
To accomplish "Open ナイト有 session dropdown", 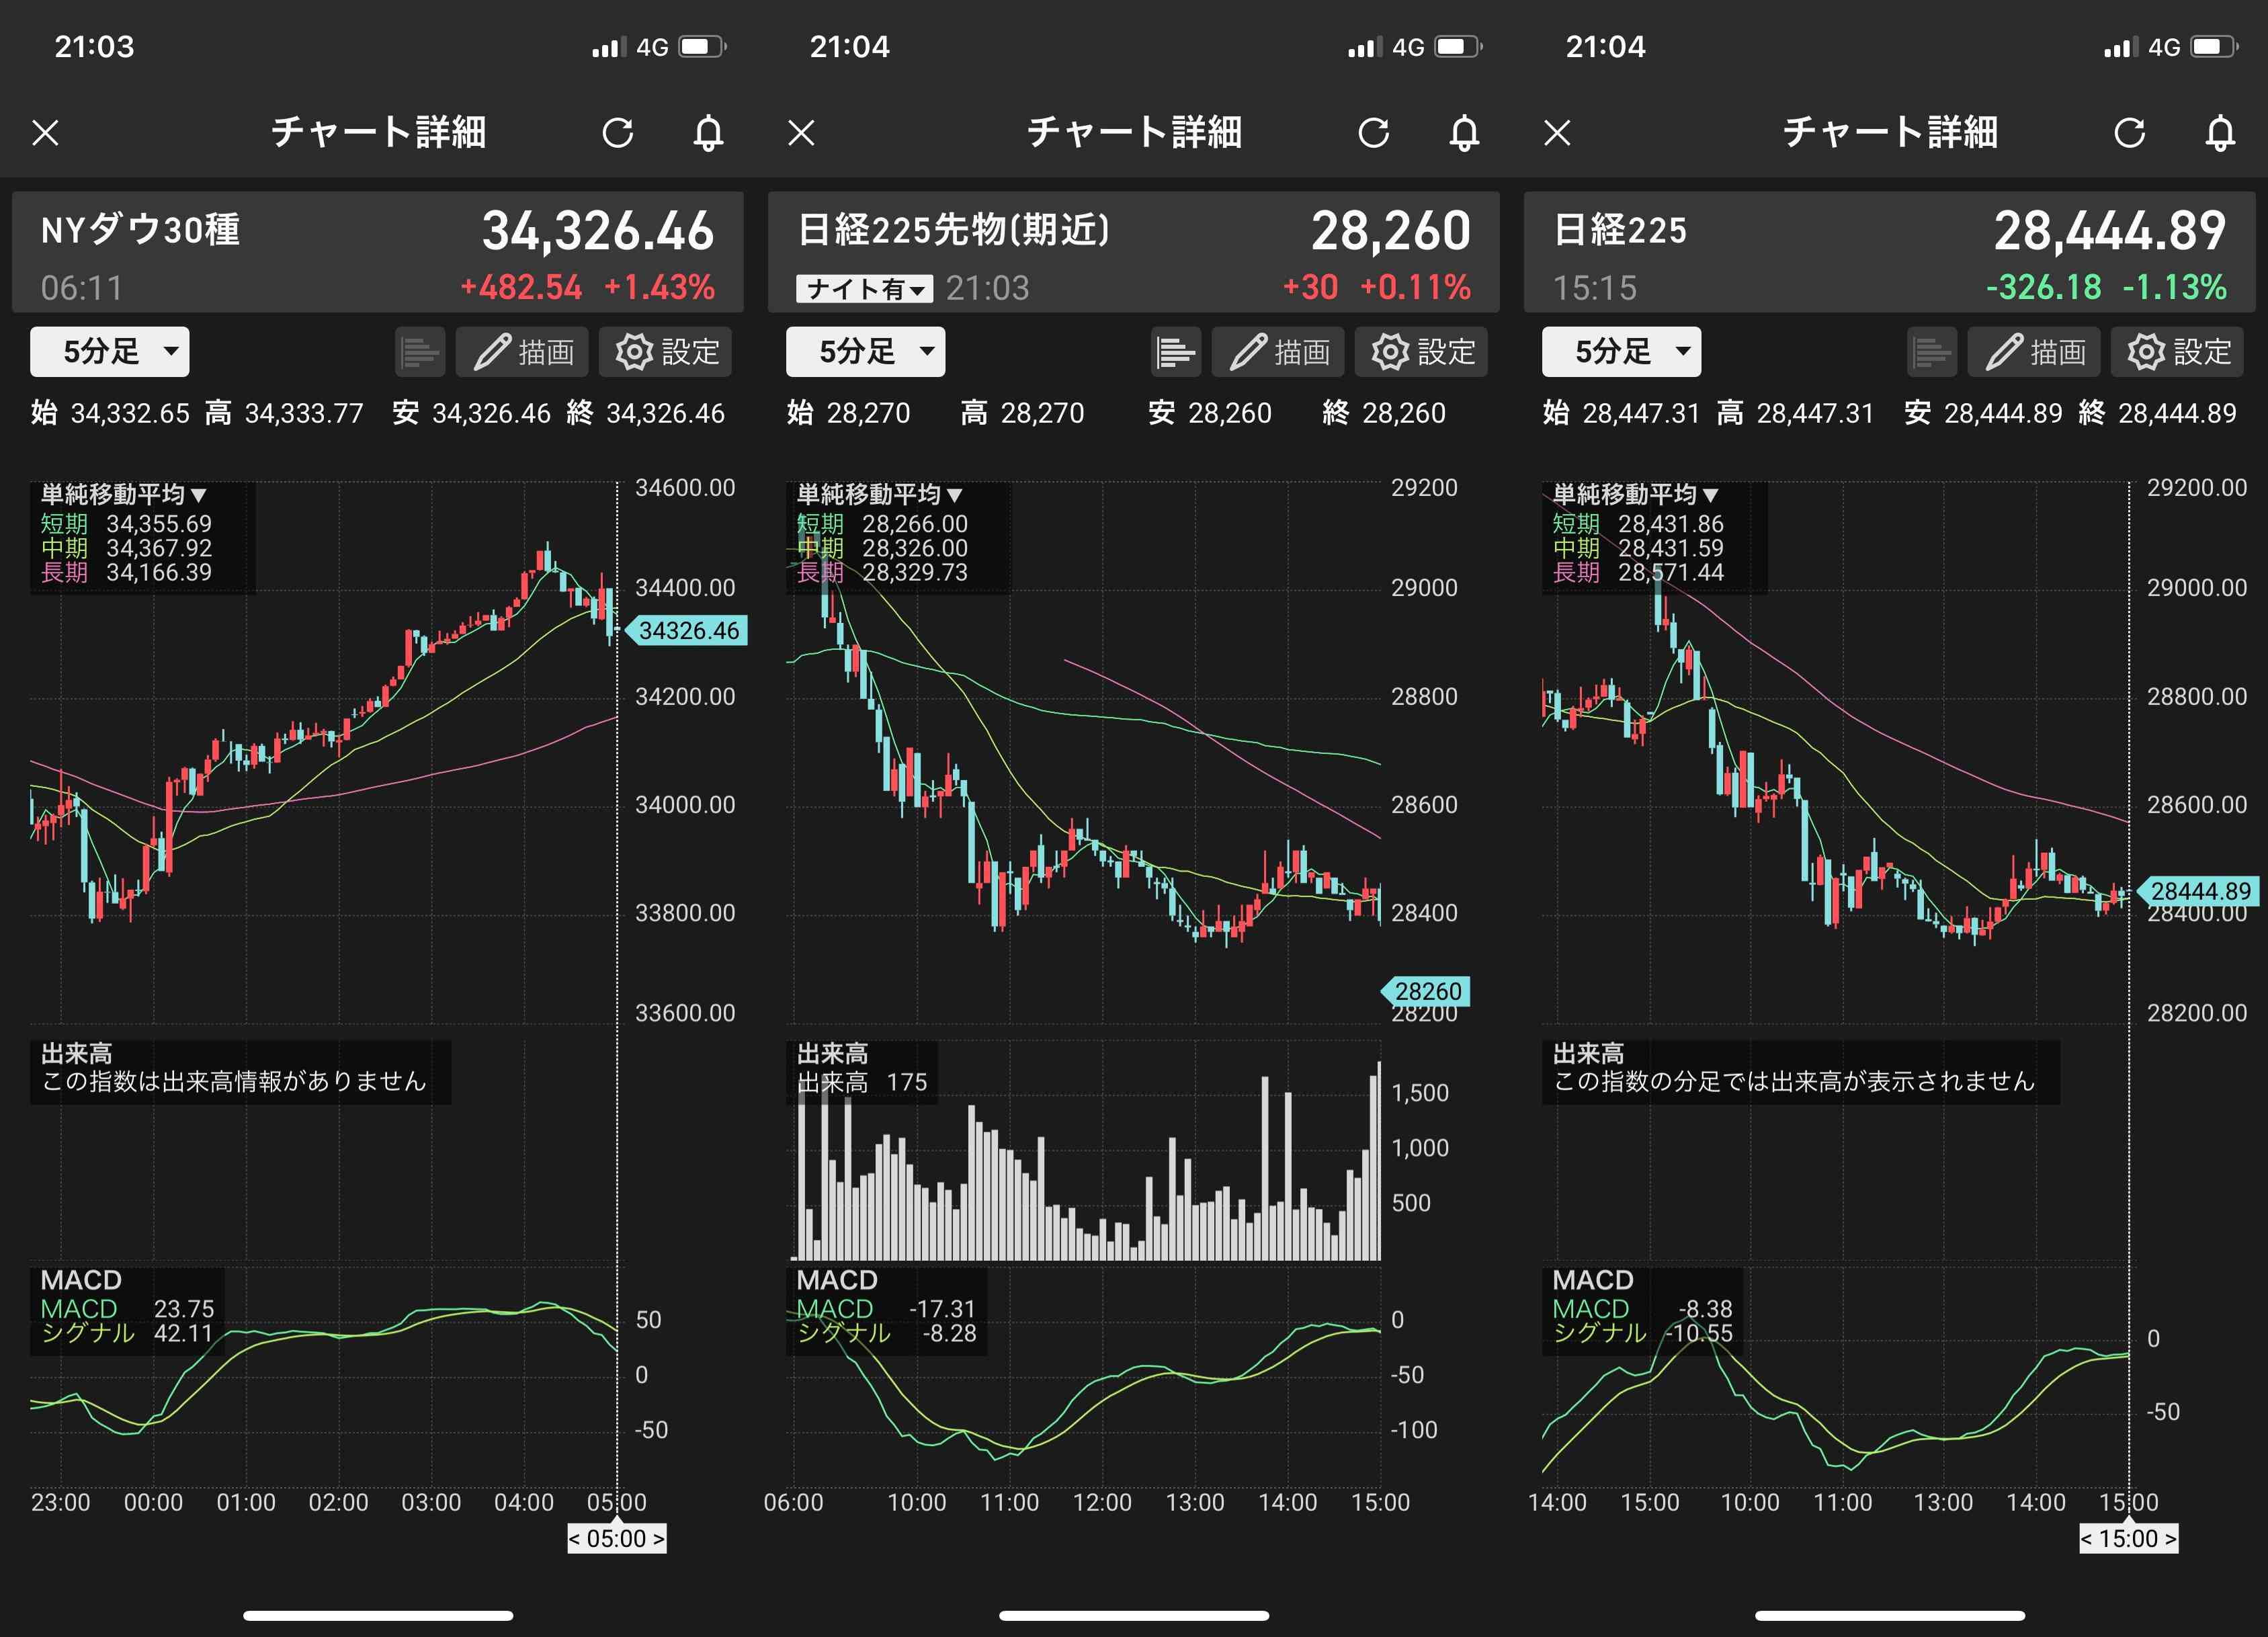I will point(864,289).
